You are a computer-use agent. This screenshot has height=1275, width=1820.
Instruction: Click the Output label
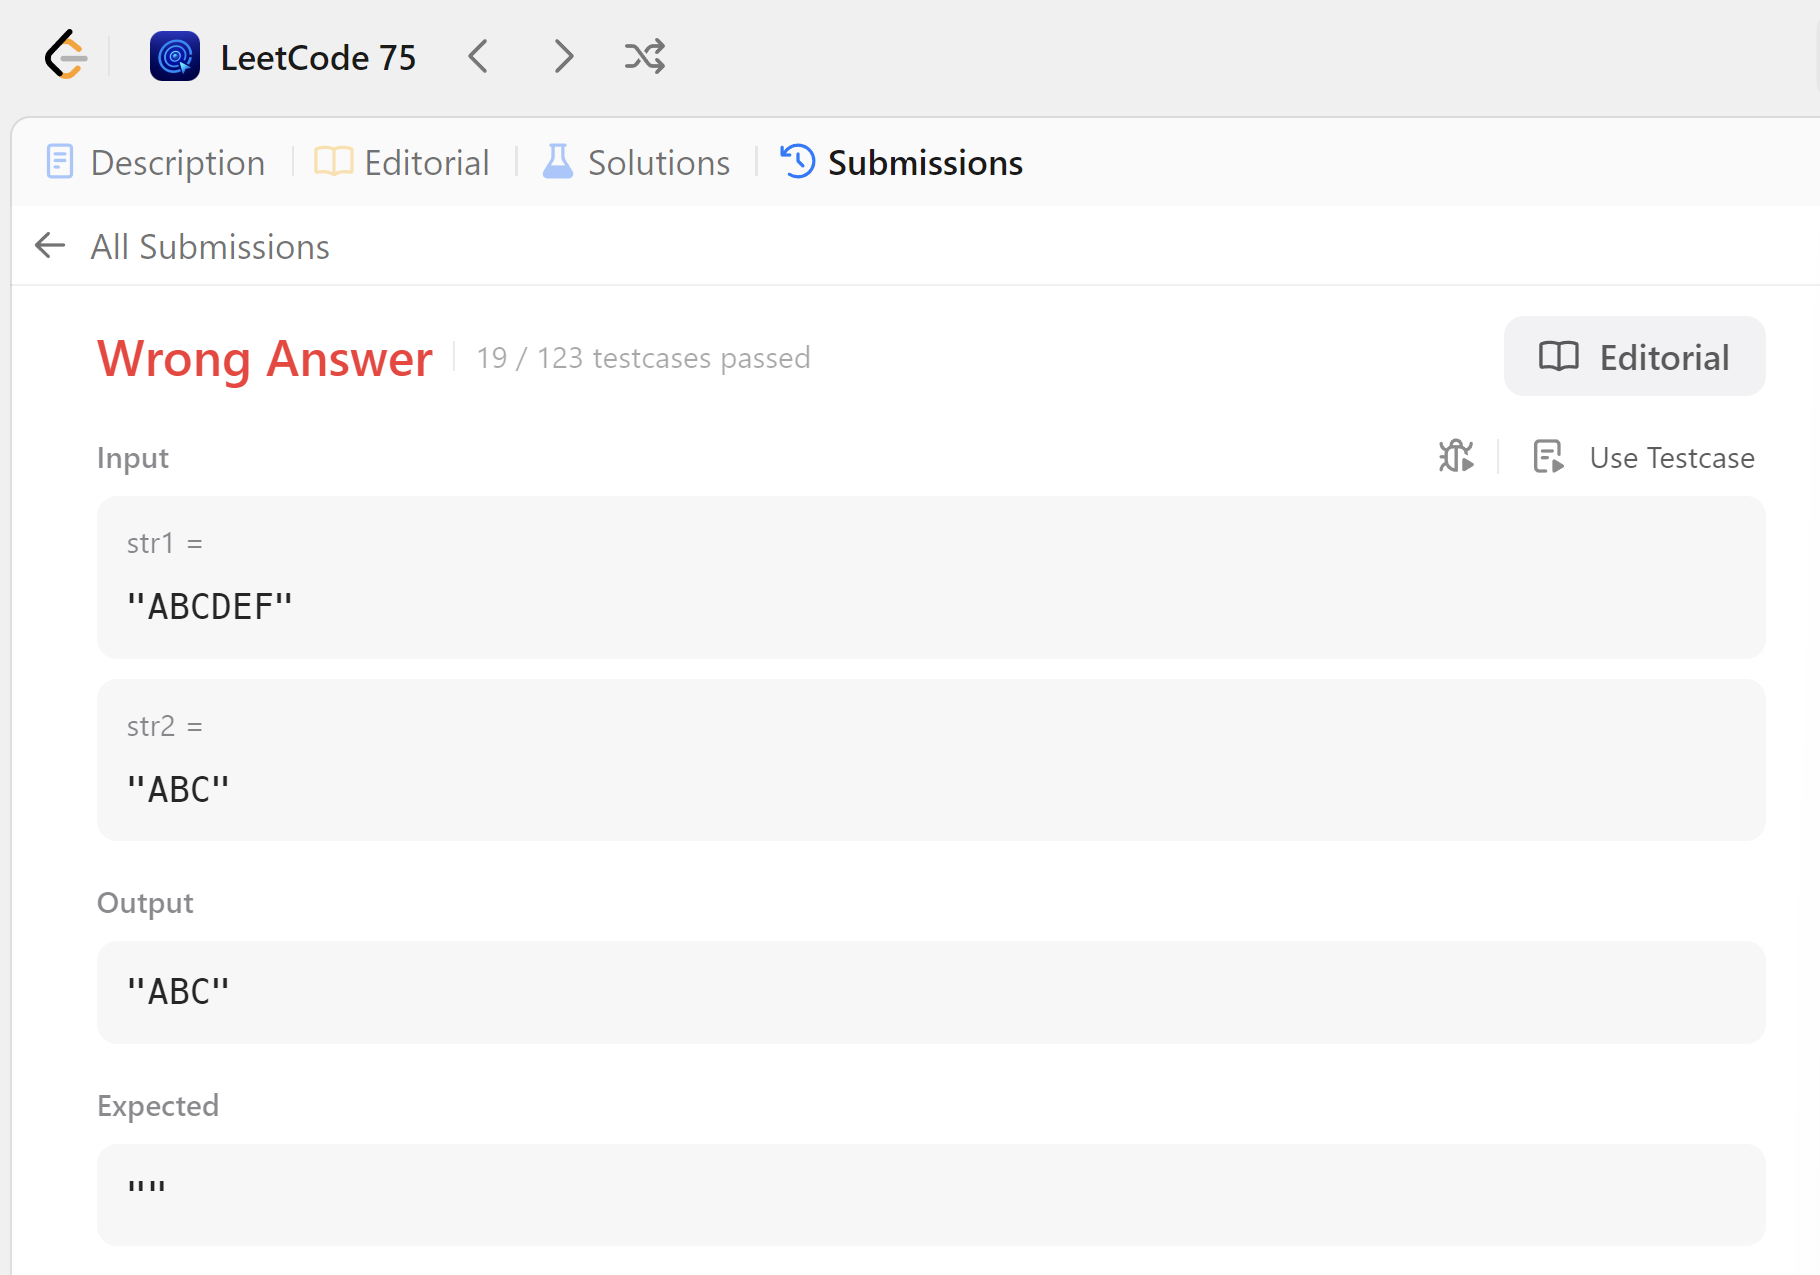point(145,903)
